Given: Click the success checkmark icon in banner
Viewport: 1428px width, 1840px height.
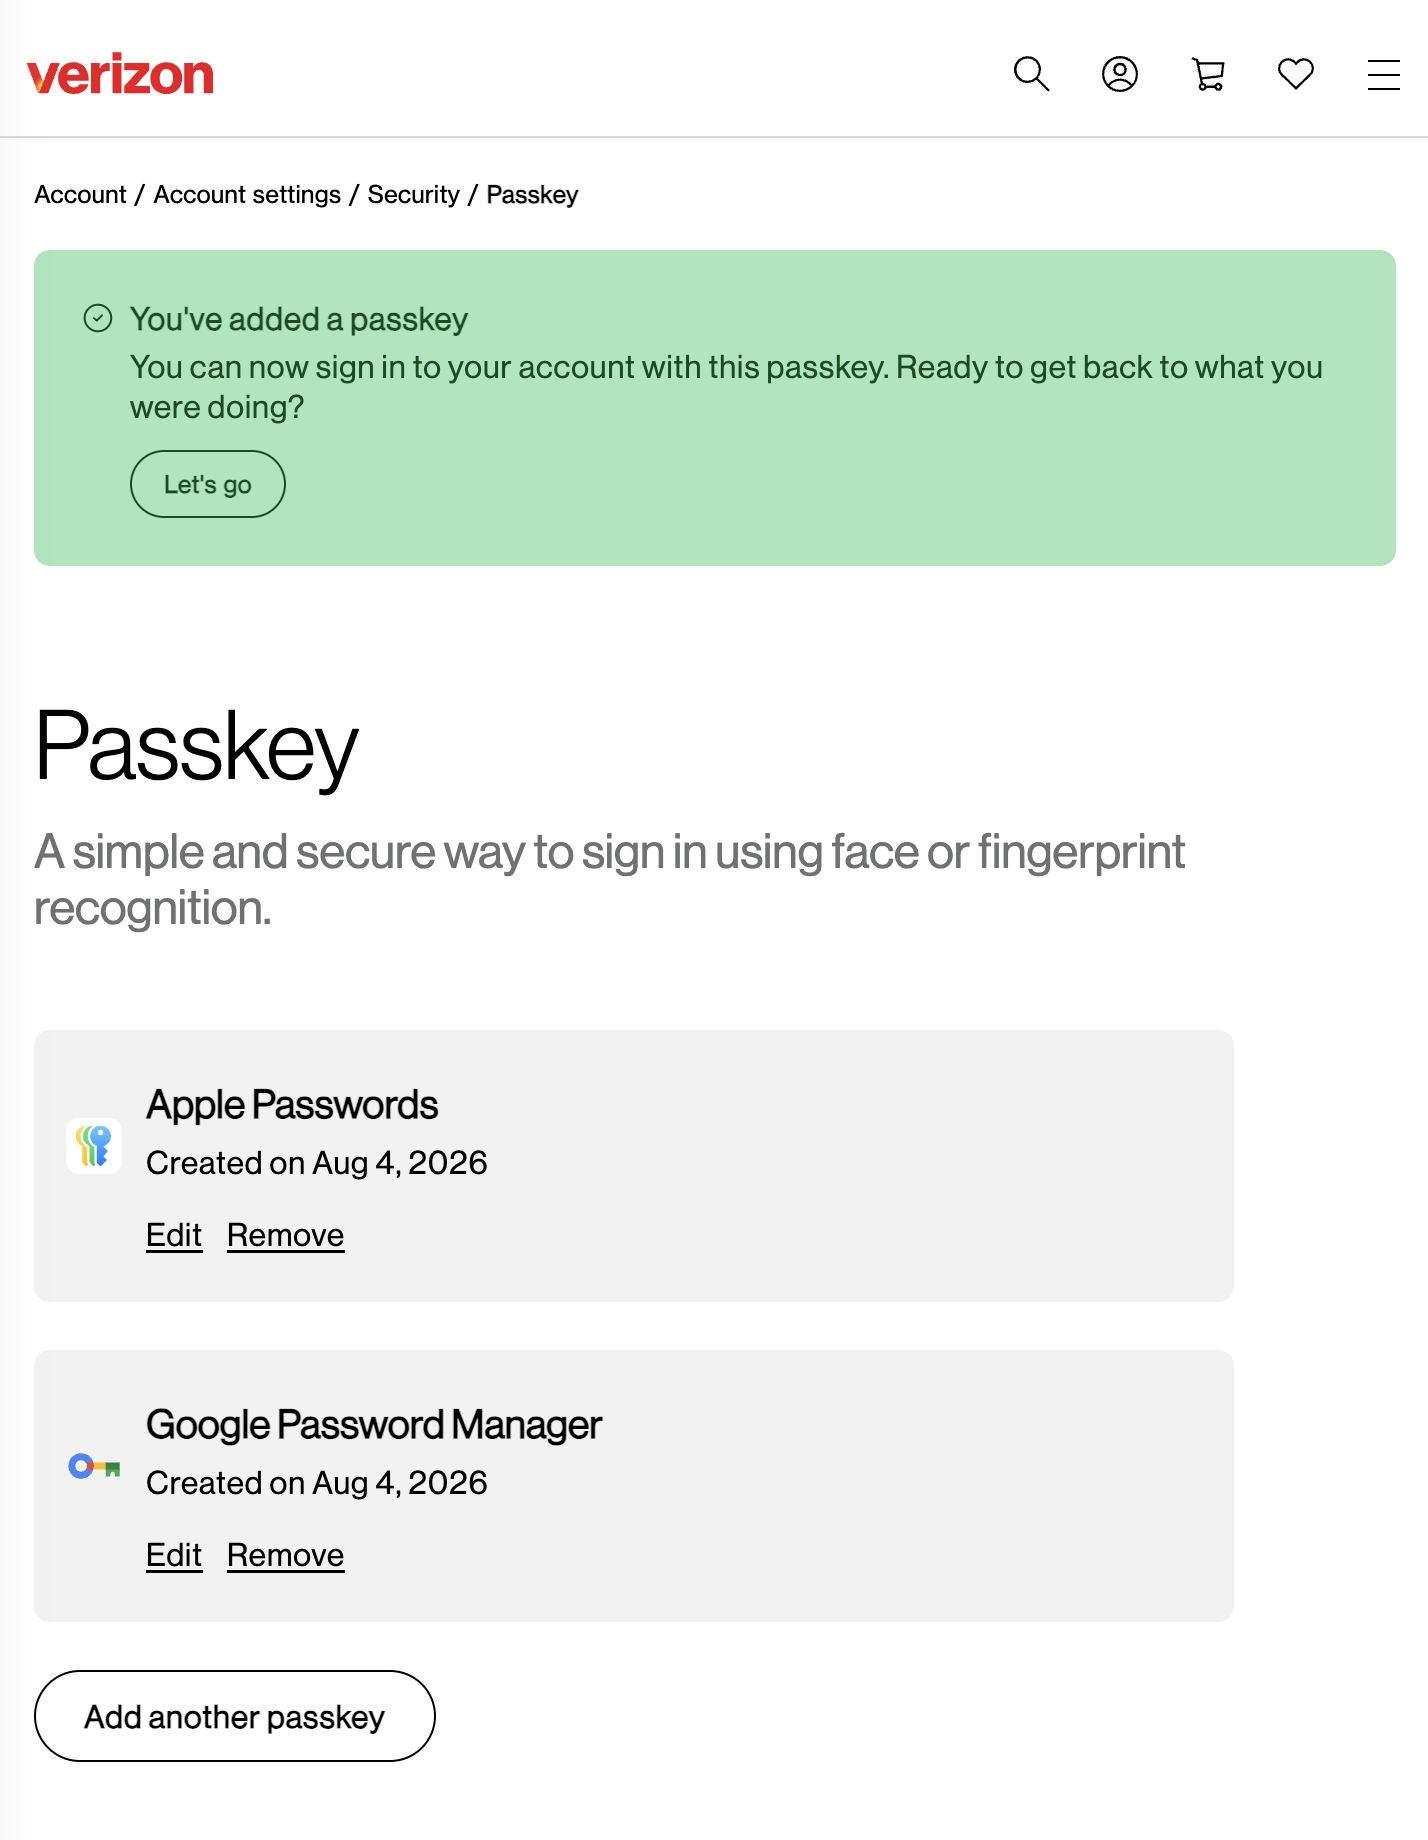Looking at the screenshot, I should pyautogui.click(x=98, y=319).
